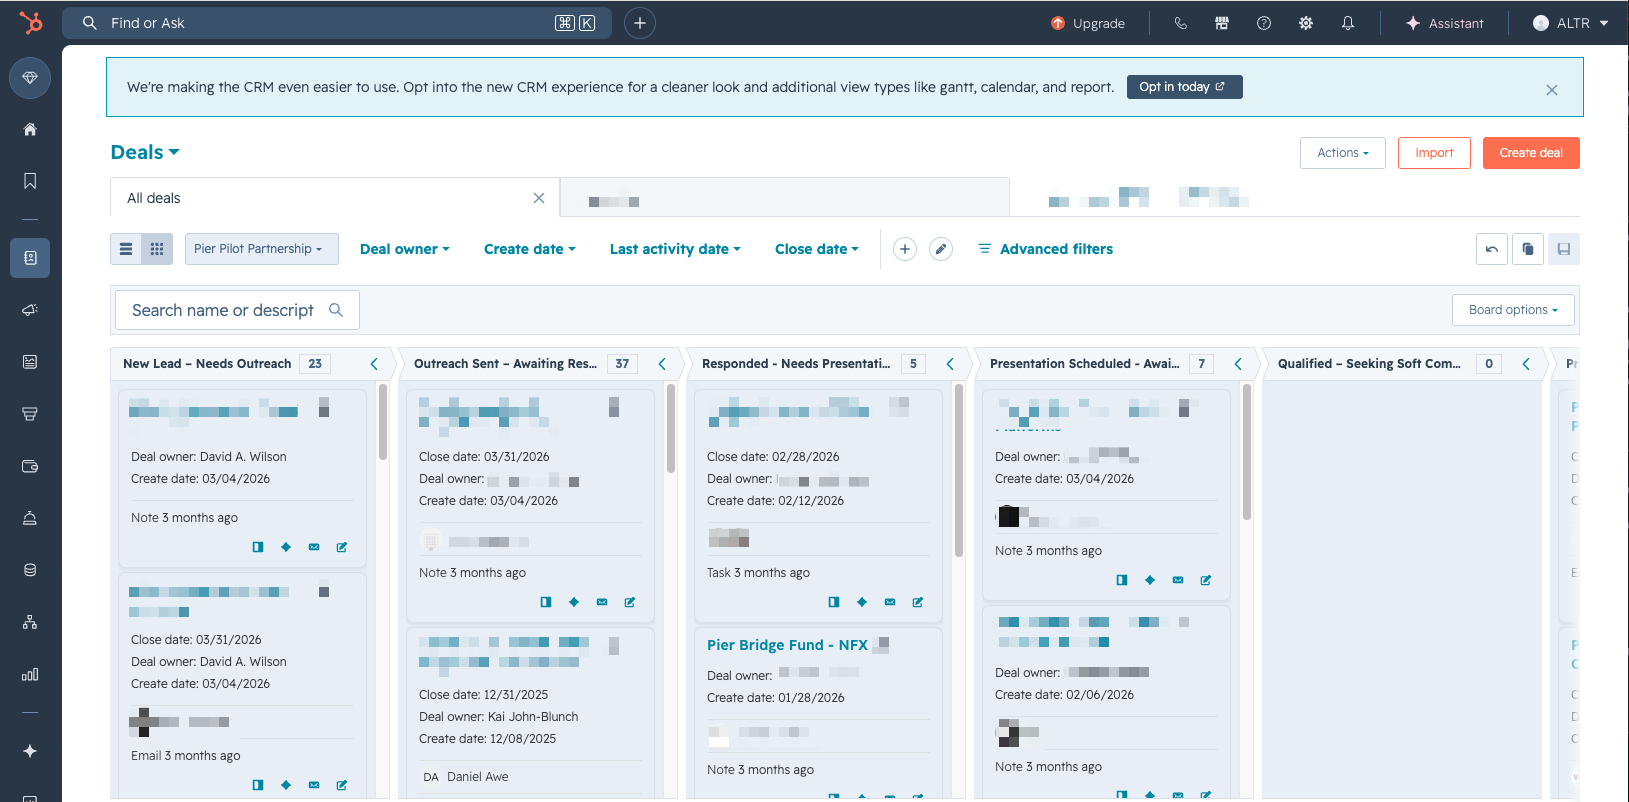Image resolution: width=1629 pixels, height=802 pixels.
Task: Open the Deals title dropdown
Action: click(145, 152)
